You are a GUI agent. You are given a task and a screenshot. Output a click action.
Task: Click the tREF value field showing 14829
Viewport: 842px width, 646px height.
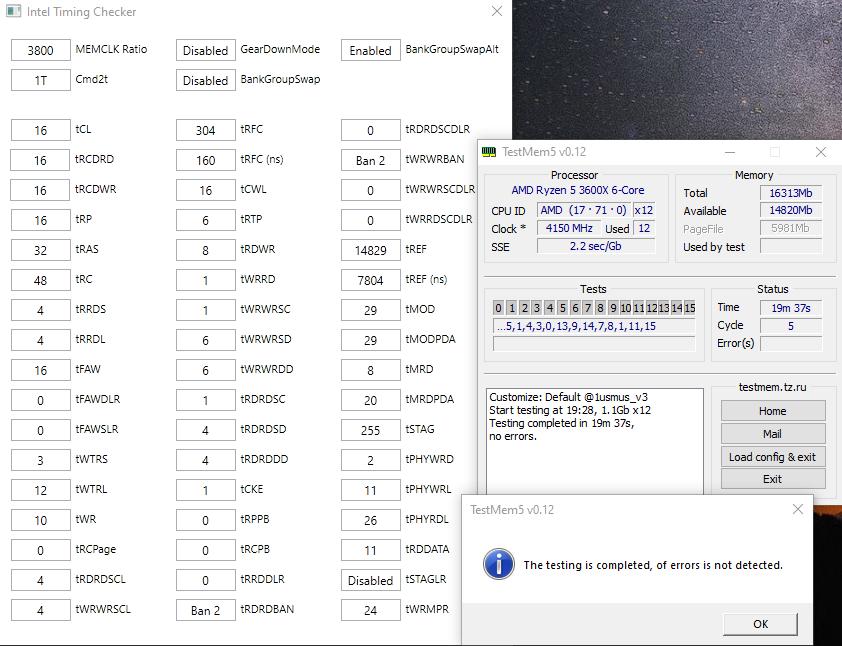click(371, 250)
